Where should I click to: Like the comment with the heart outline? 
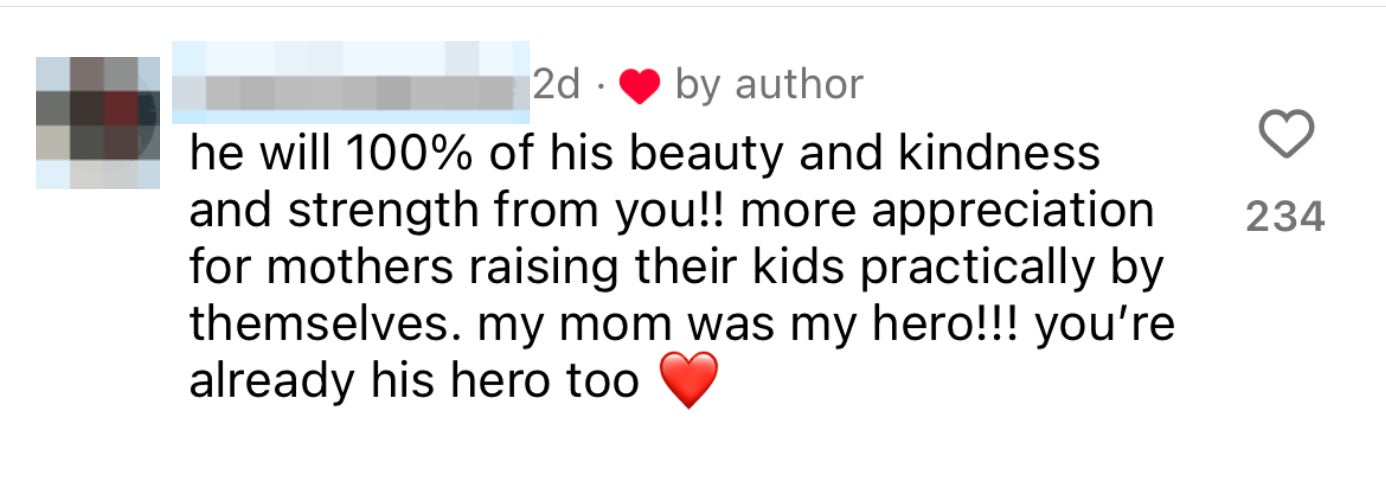pos(1285,136)
